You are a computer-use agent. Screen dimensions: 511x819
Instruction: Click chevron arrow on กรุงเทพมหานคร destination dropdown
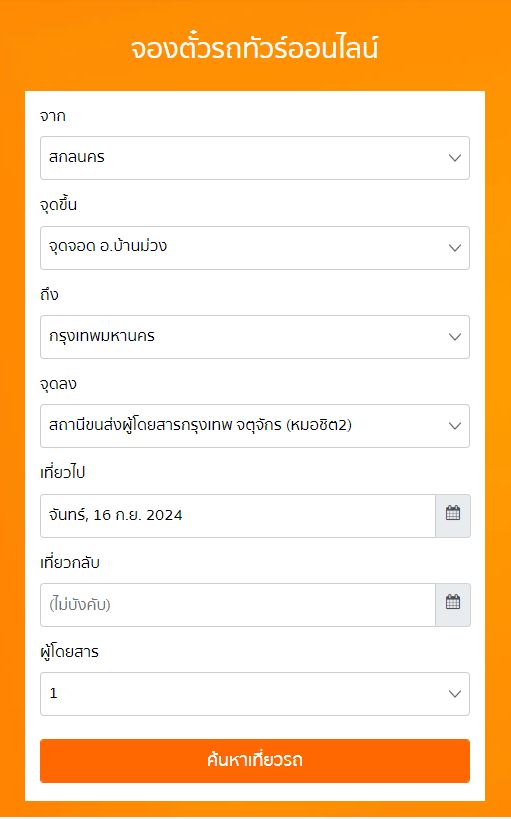pyautogui.click(x=455, y=337)
